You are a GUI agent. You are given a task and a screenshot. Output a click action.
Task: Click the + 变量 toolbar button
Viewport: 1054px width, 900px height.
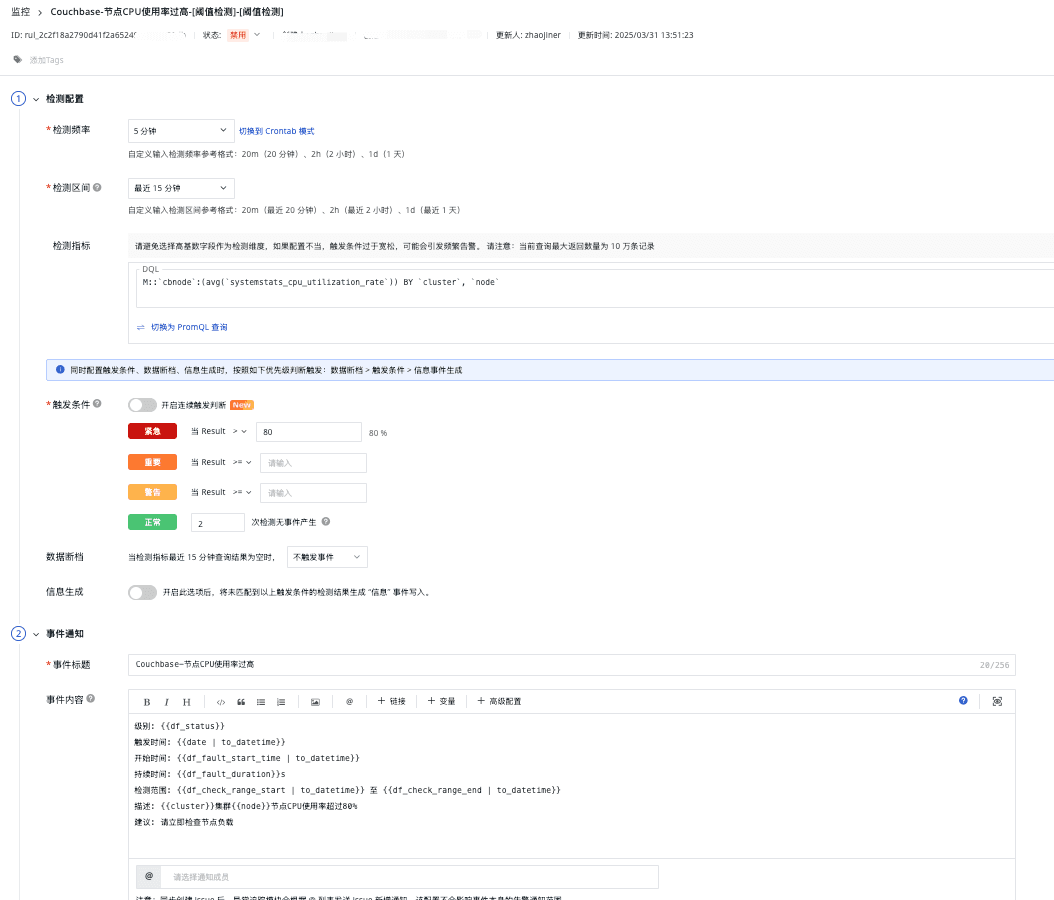[442, 701]
